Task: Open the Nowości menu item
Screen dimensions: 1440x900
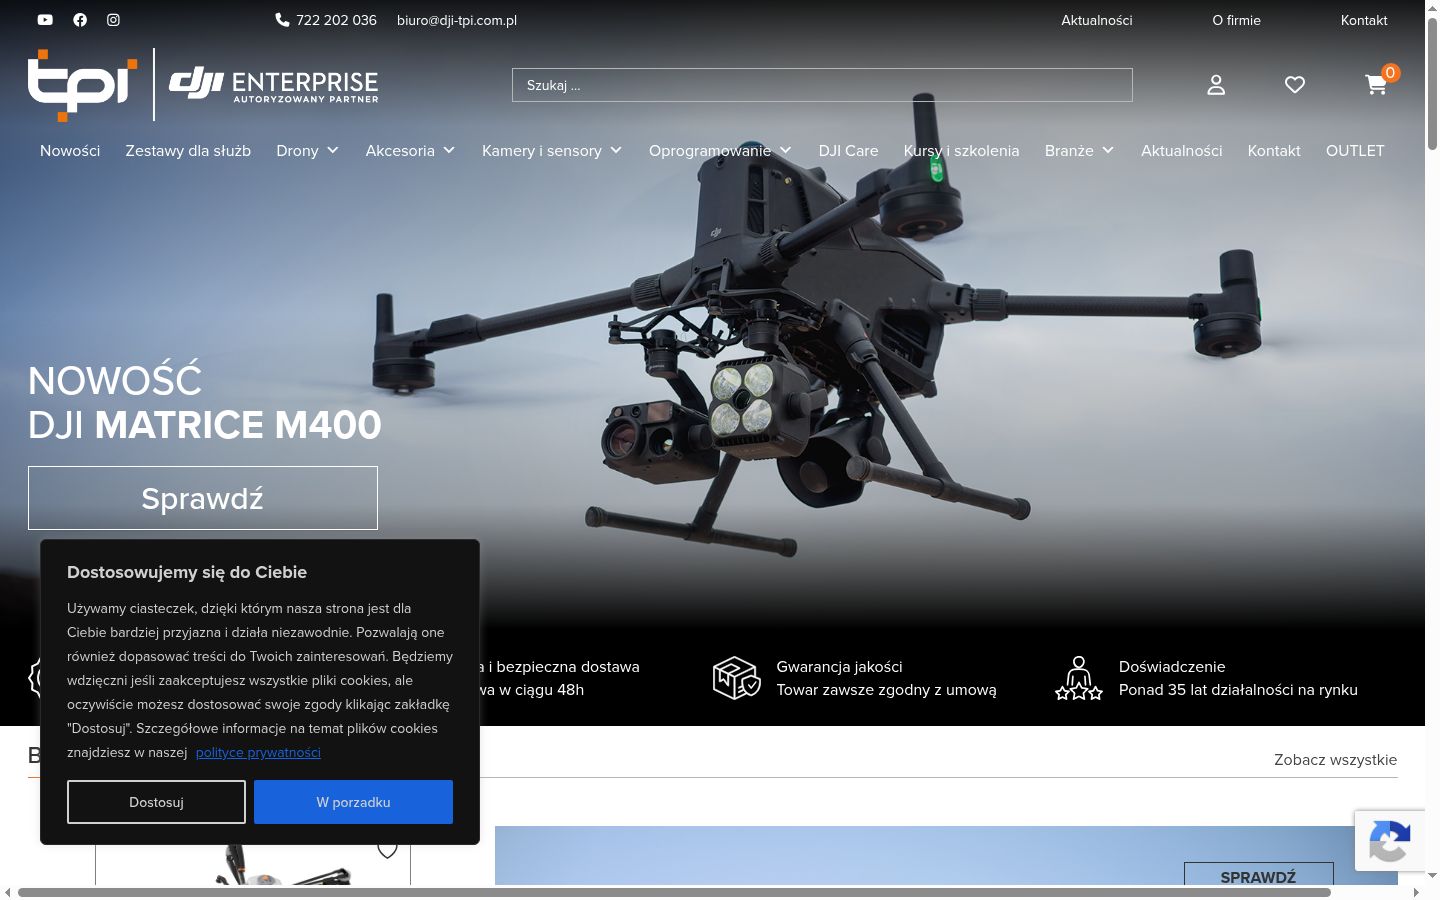Action: (70, 151)
